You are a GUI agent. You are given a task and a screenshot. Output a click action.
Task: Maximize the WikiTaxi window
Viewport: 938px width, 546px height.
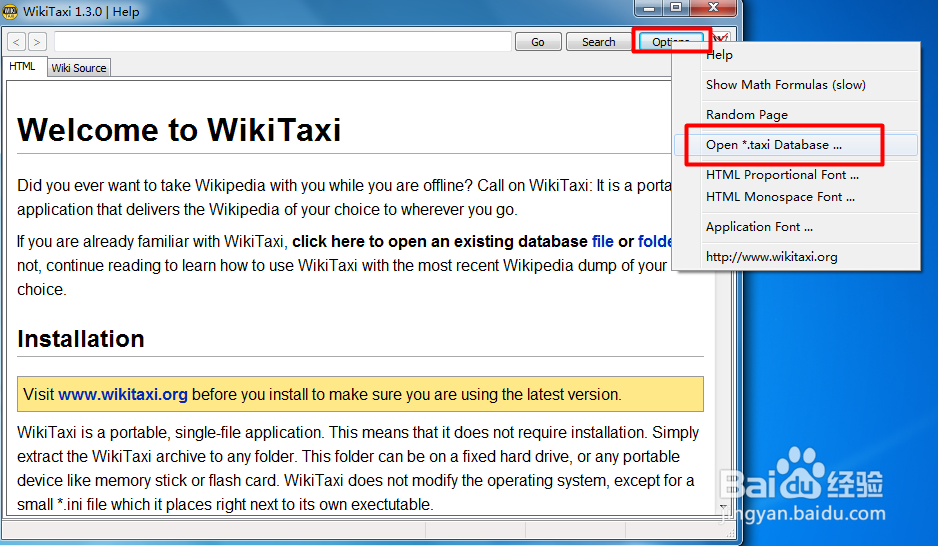click(x=676, y=8)
